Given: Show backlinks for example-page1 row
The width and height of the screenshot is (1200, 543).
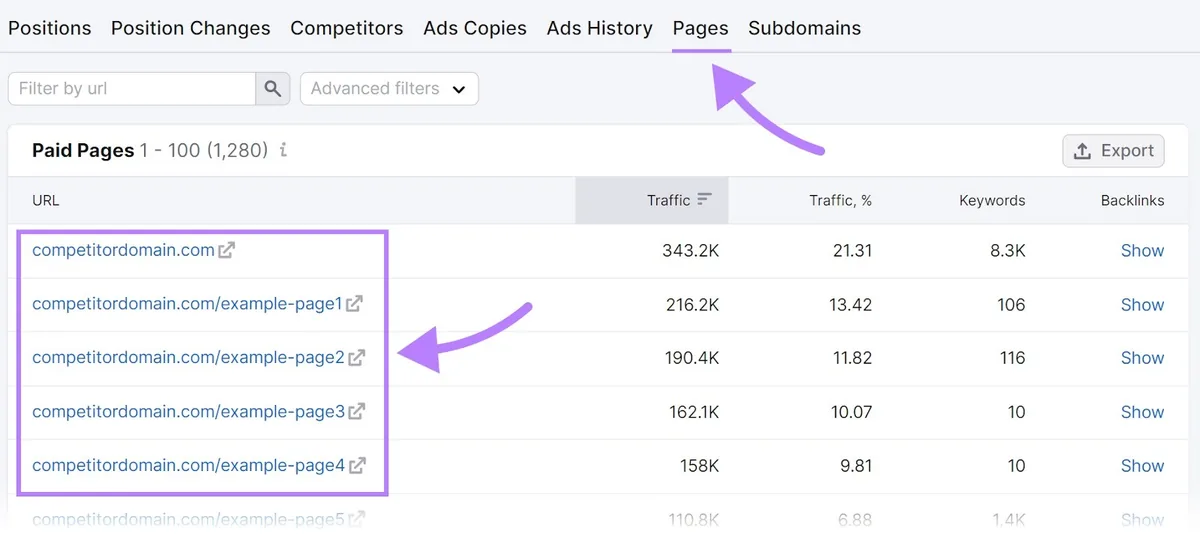Looking at the screenshot, I should coord(1143,304).
